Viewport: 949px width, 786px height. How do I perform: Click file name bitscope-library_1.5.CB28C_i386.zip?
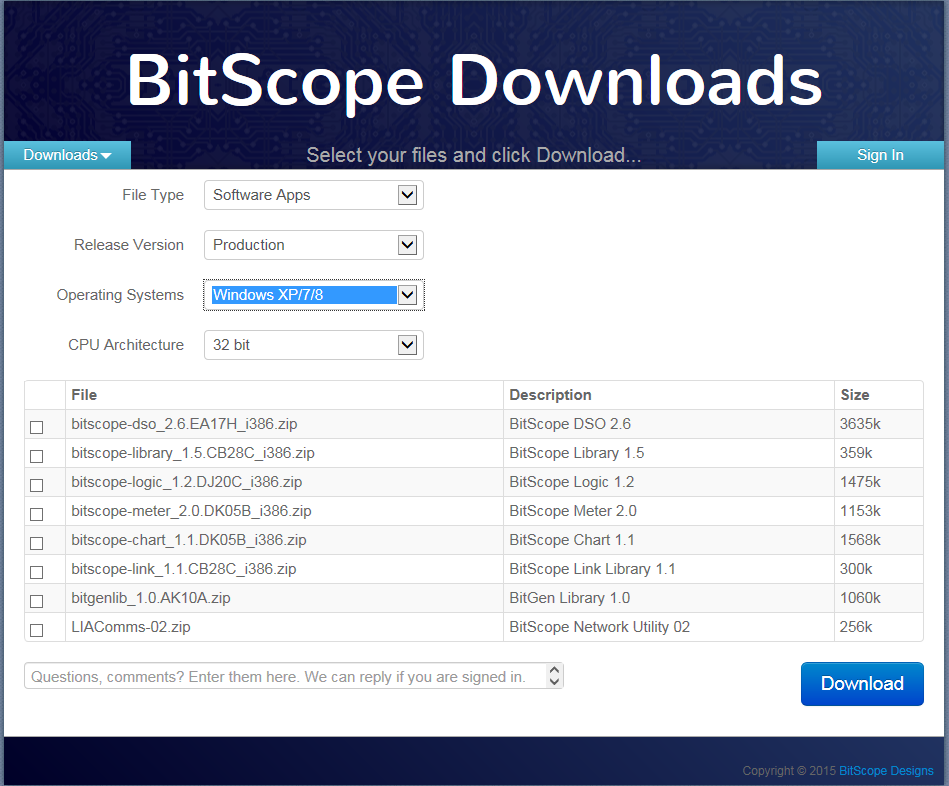click(192, 453)
